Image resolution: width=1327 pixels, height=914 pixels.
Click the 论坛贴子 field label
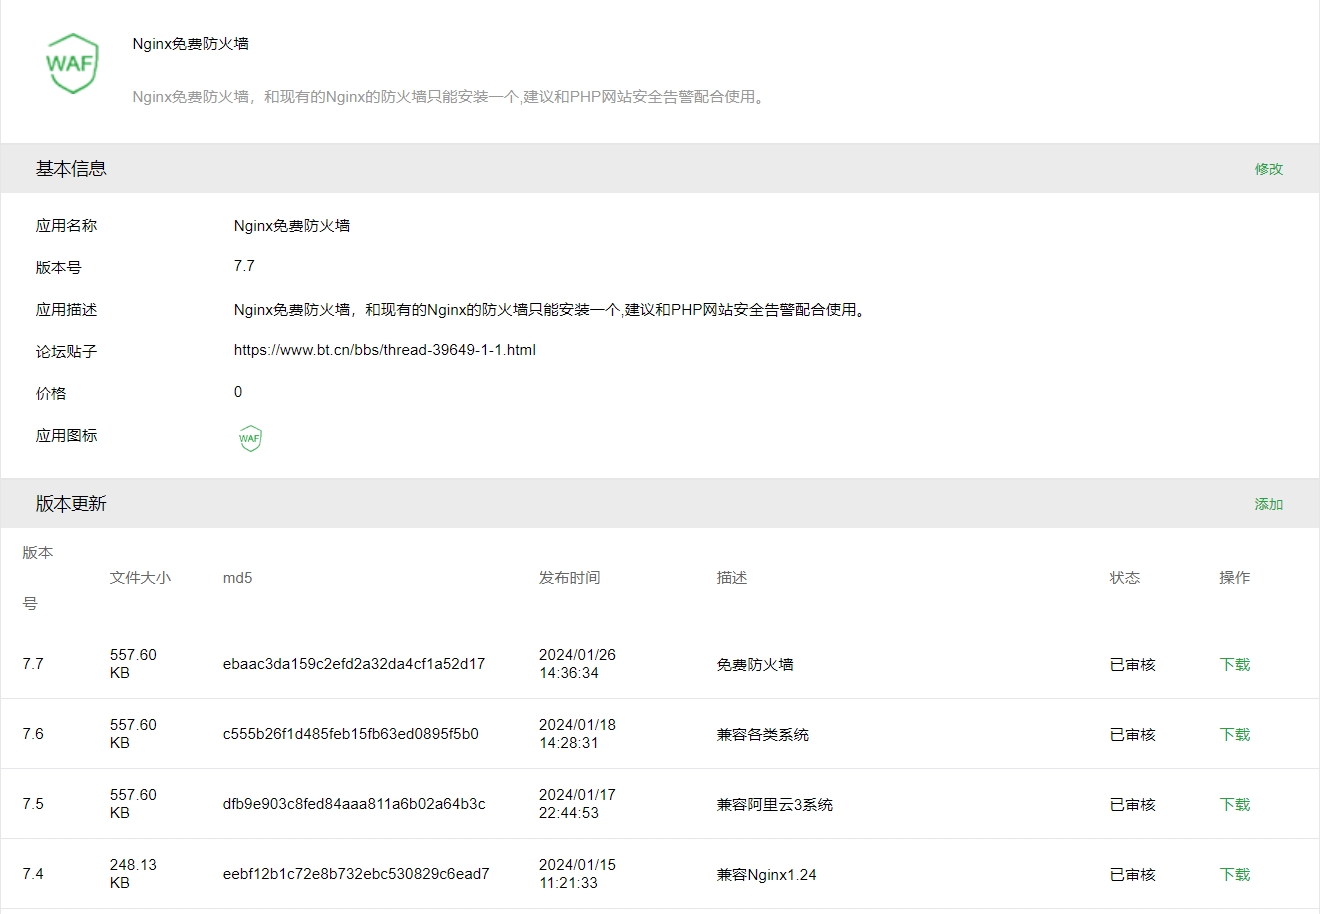pyautogui.click(x=67, y=352)
